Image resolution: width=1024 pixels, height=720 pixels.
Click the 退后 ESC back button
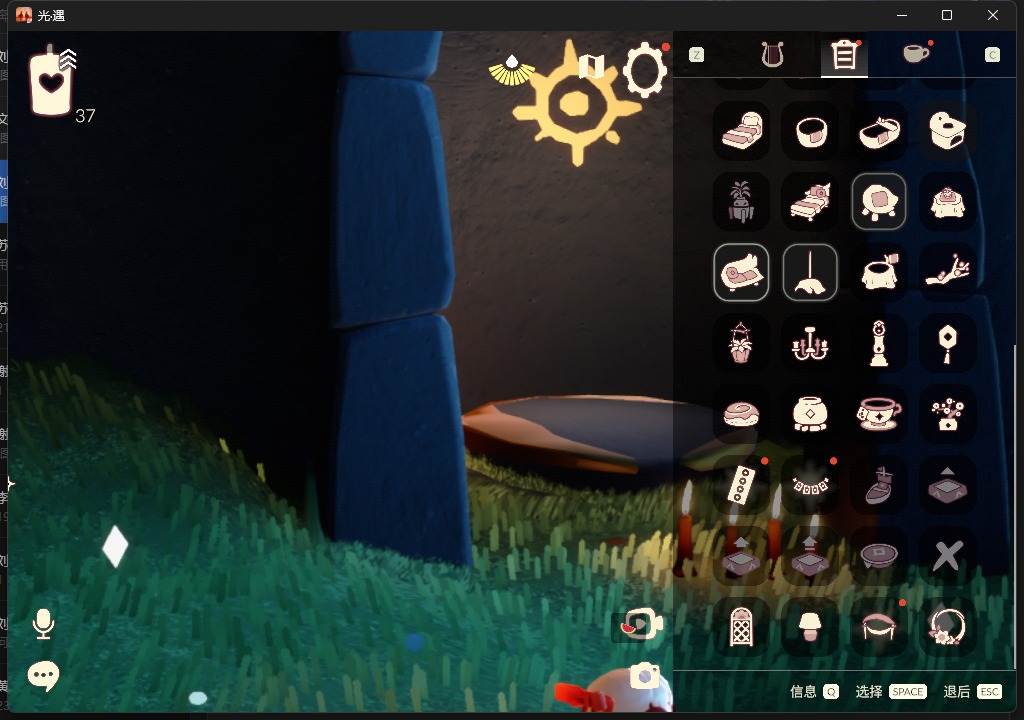[972, 692]
